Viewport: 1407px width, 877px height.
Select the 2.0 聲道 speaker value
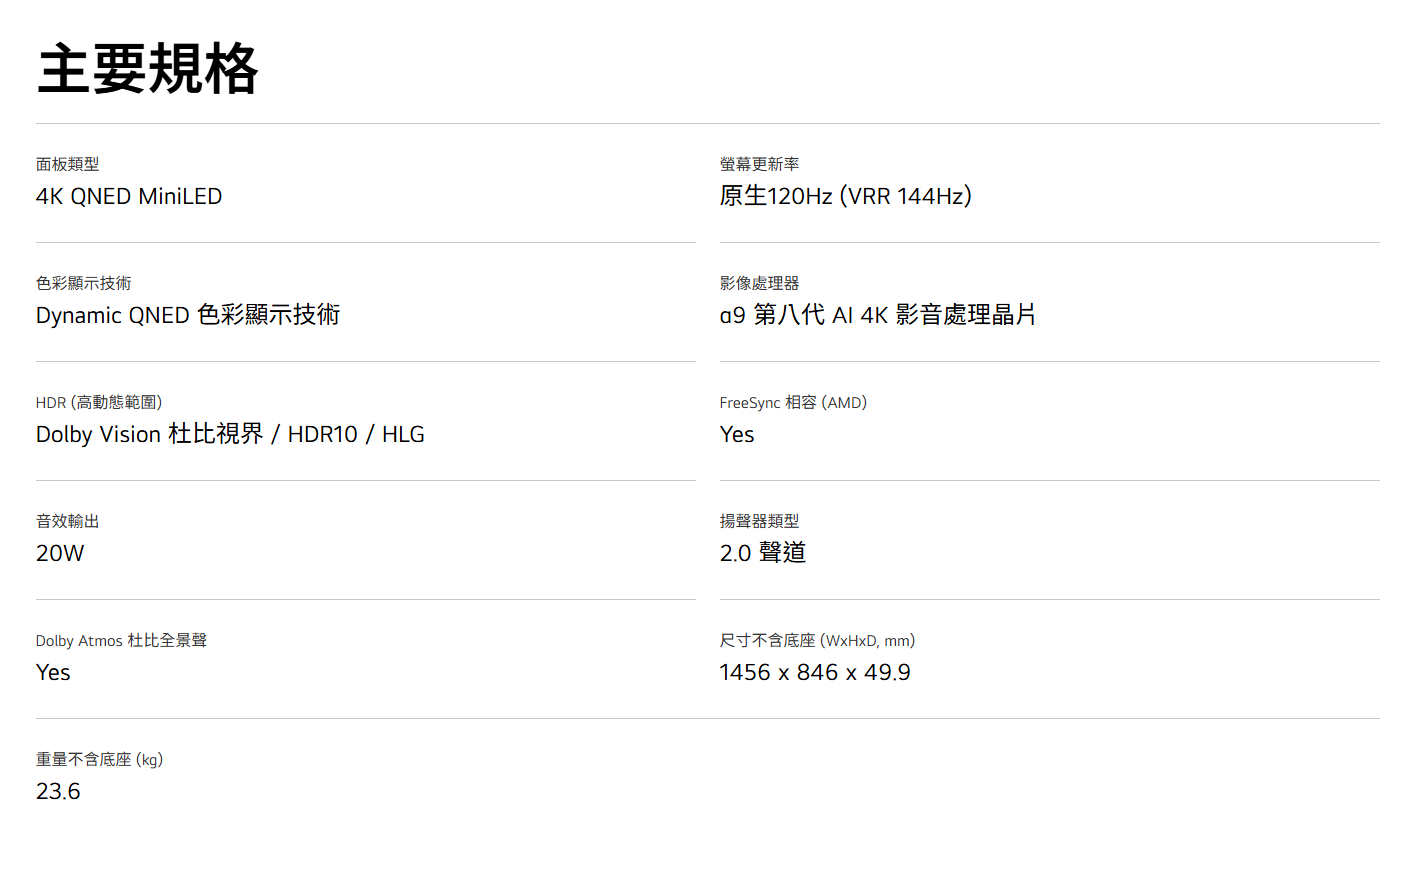762,553
